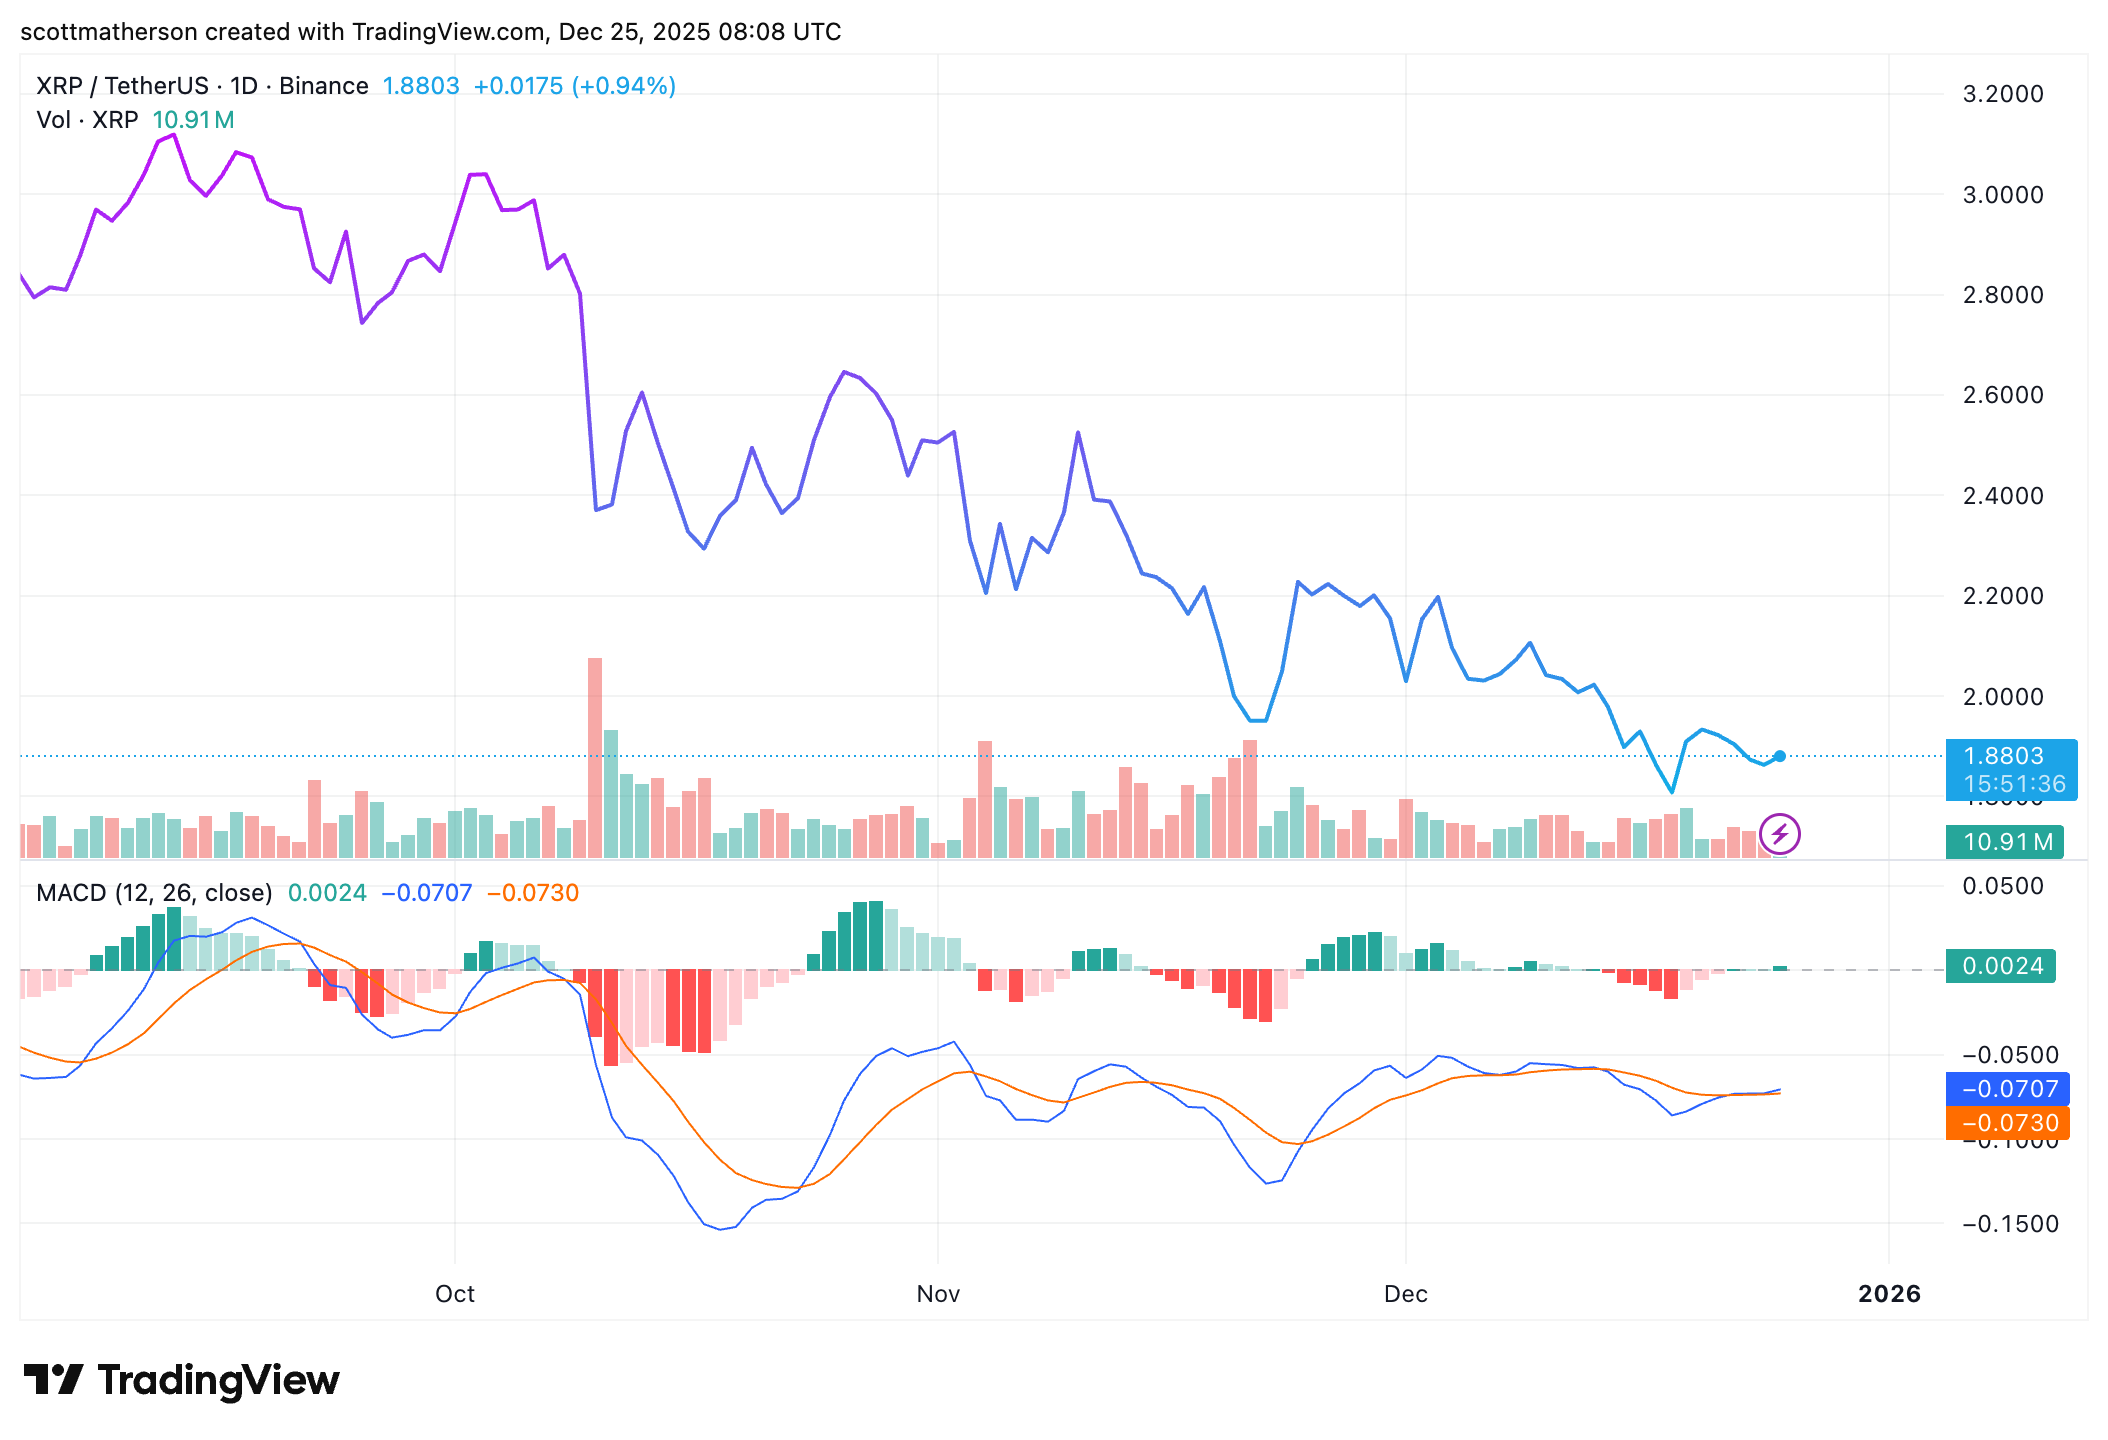Select the Oct label on the time axis
This screenshot has height=1440, width=2108.
click(455, 1293)
